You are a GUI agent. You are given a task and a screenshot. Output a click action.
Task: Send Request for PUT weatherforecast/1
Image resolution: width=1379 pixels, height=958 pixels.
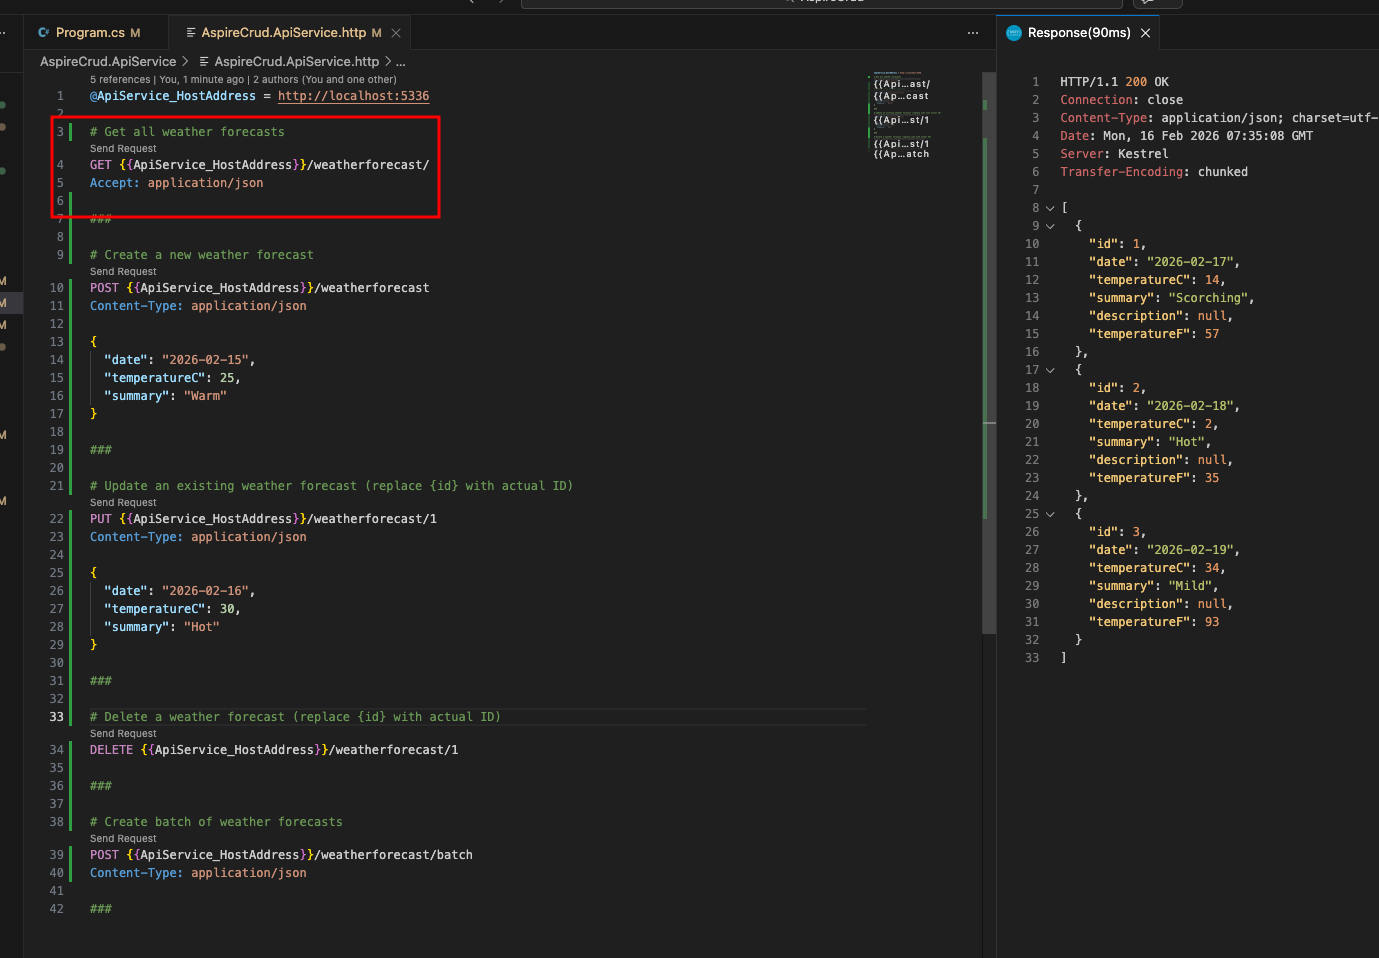click(123, 503)
